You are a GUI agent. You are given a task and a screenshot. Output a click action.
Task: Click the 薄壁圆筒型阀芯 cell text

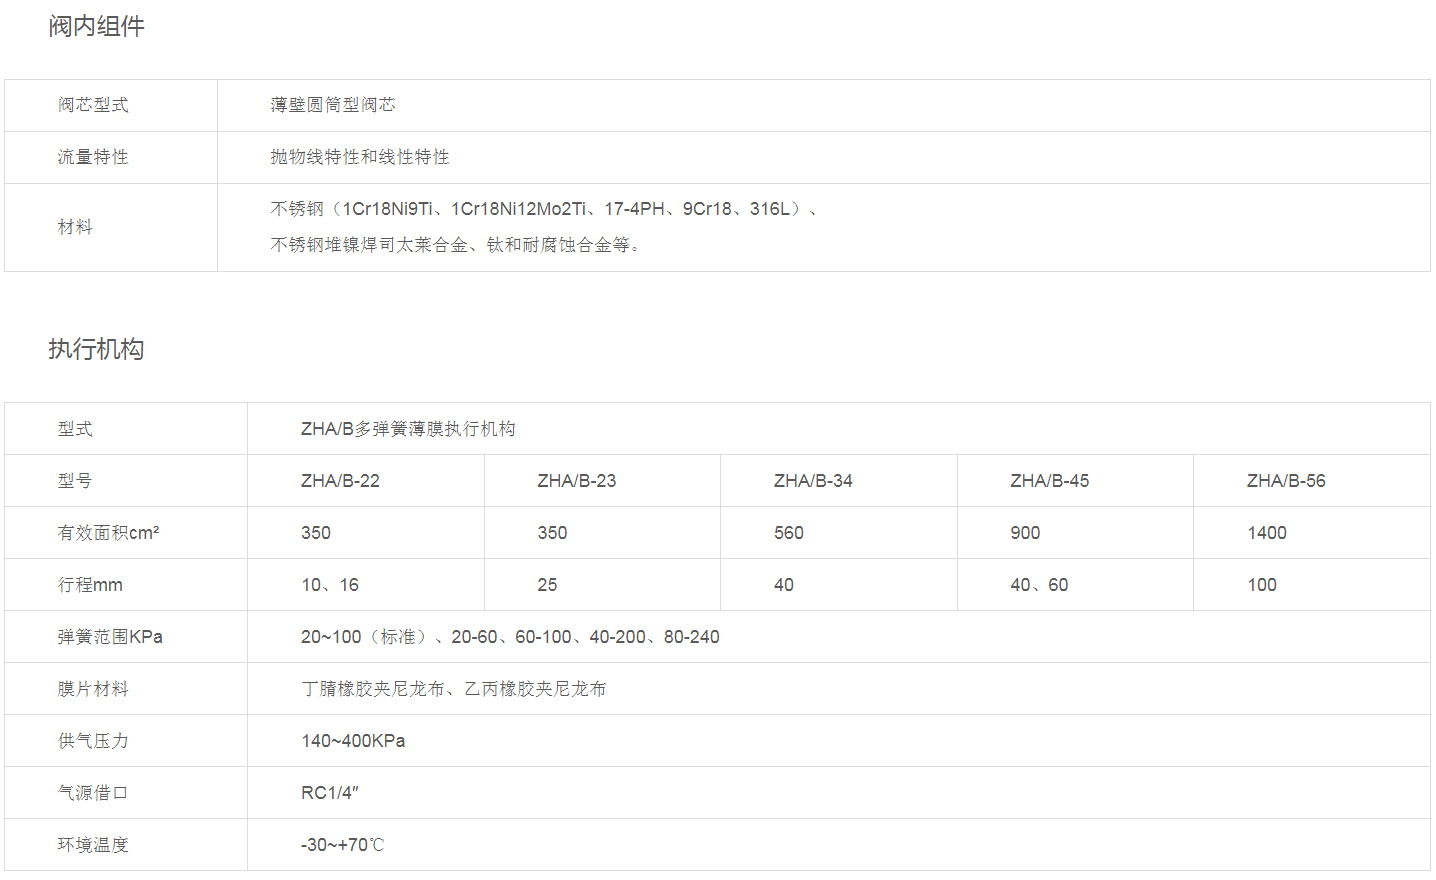coord(333,105)
